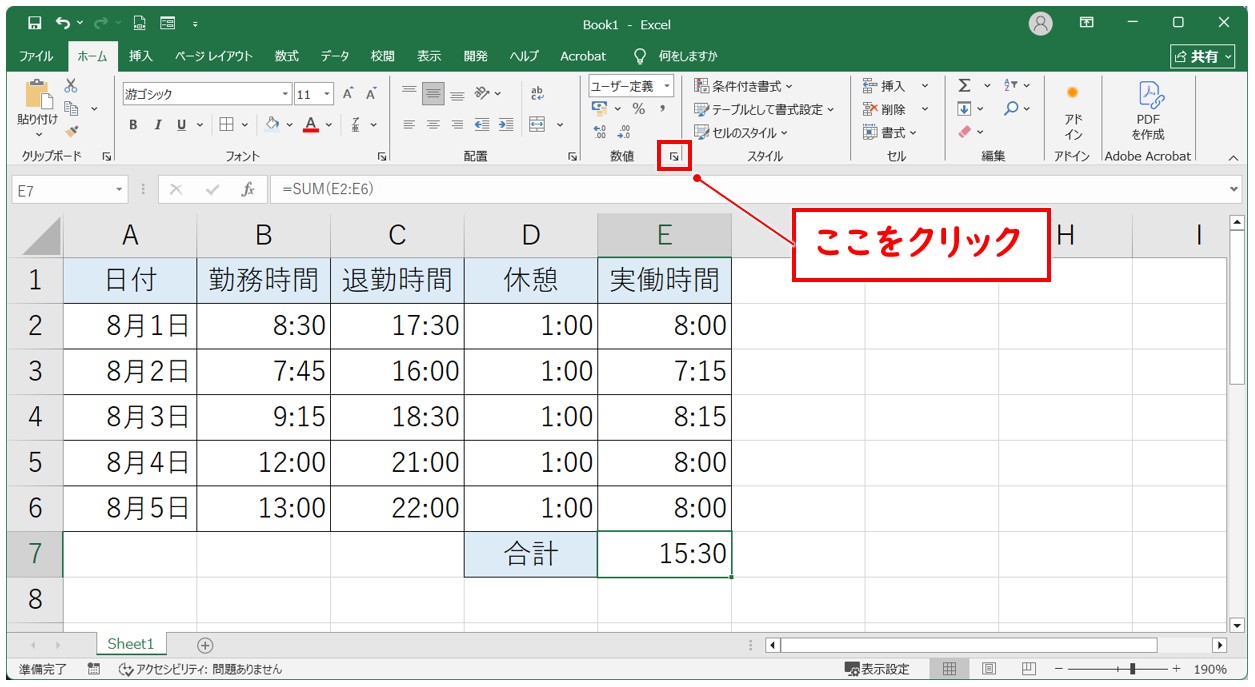Apply the comma style number format
Viewport: 1255px width, 687px height.
tap(662, 109)
